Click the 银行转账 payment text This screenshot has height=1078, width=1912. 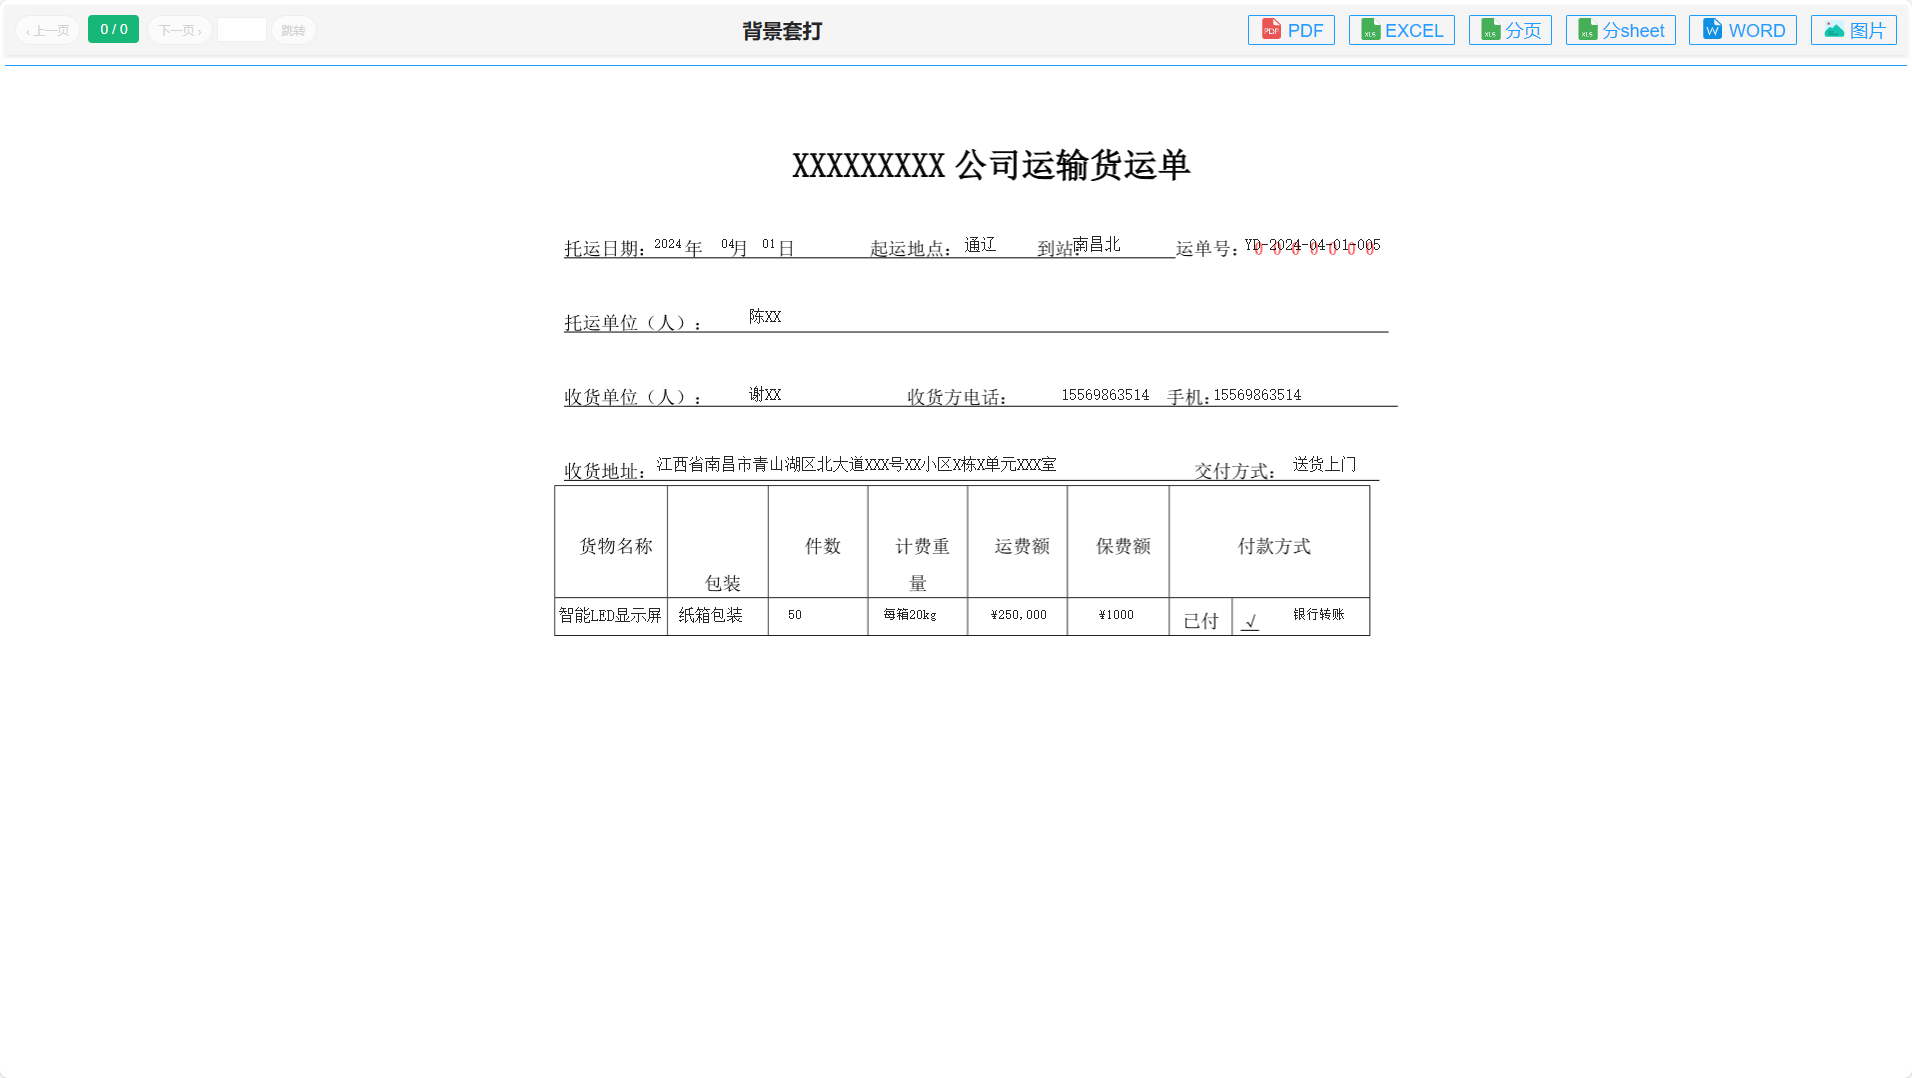pyautogui.click(x=1318, y=614)
